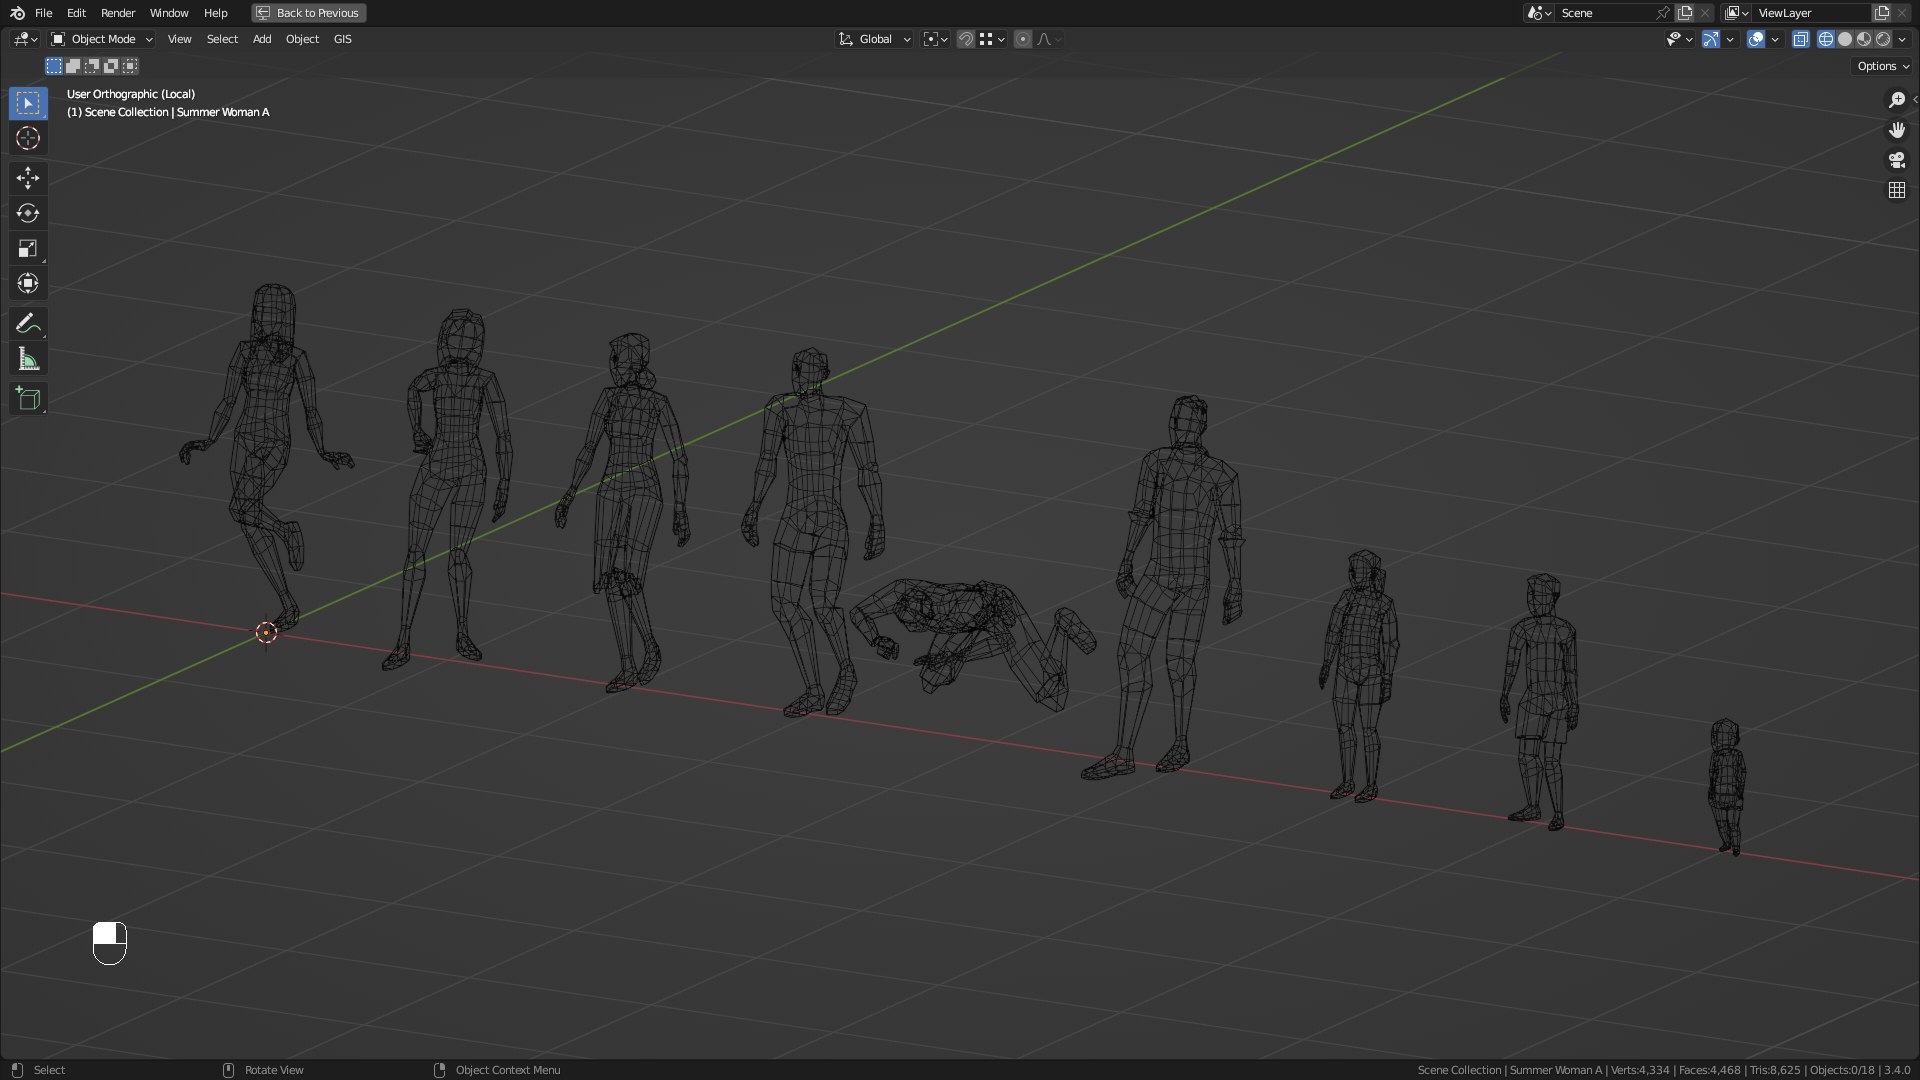Set selection mode to Subtract
Image resolution: width=1920 pixels, height=1080 pixels.
[92, 66]
